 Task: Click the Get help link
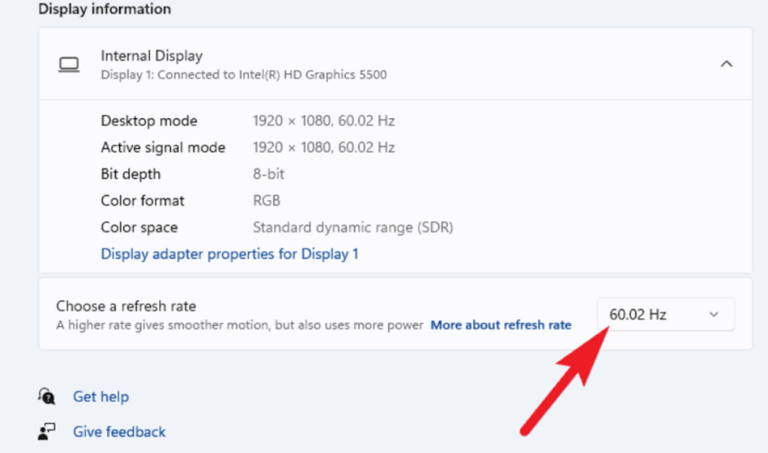pos(101,396)
